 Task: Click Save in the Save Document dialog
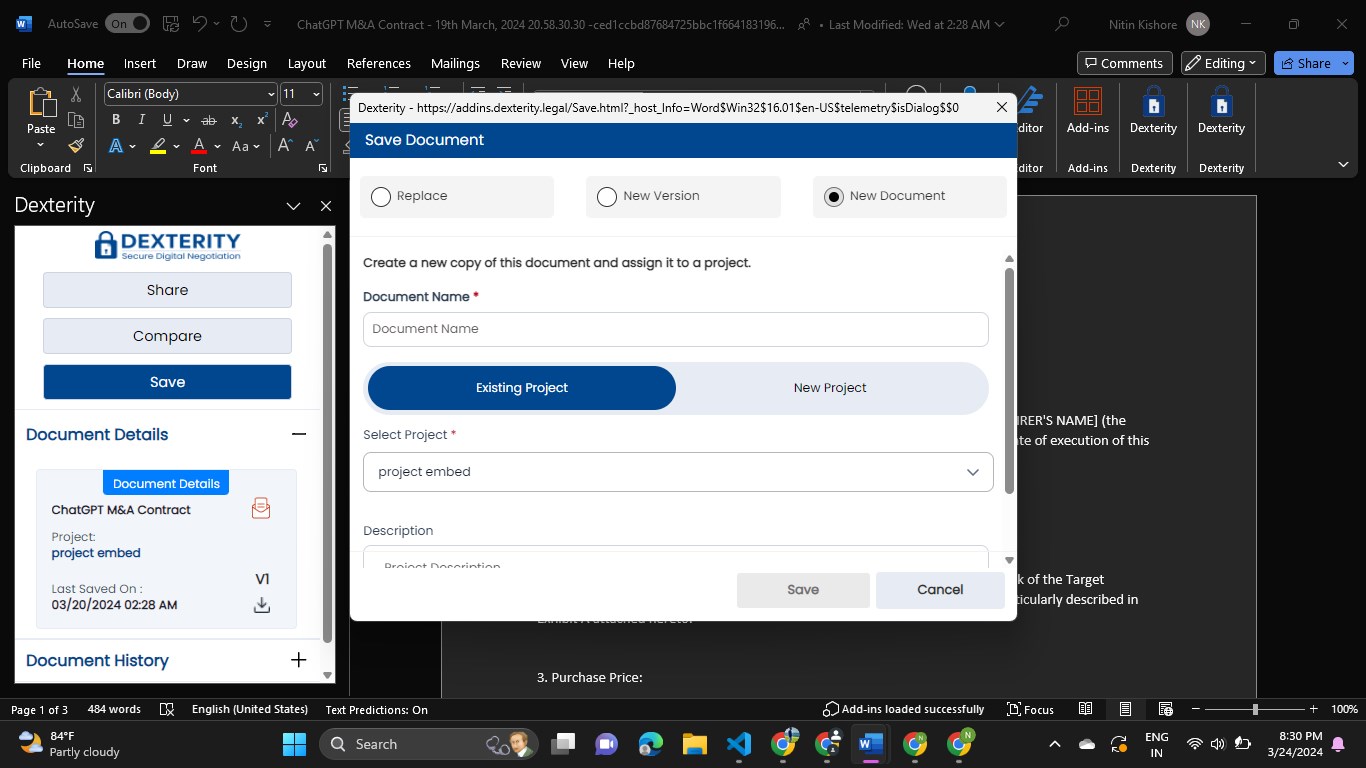[803, 590]
